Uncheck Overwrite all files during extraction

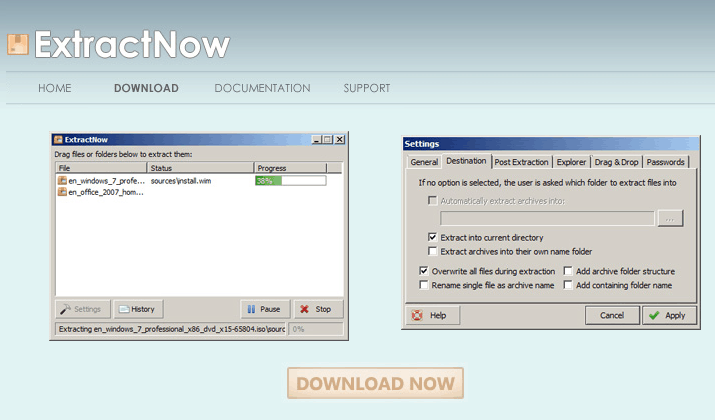point(424,271)
